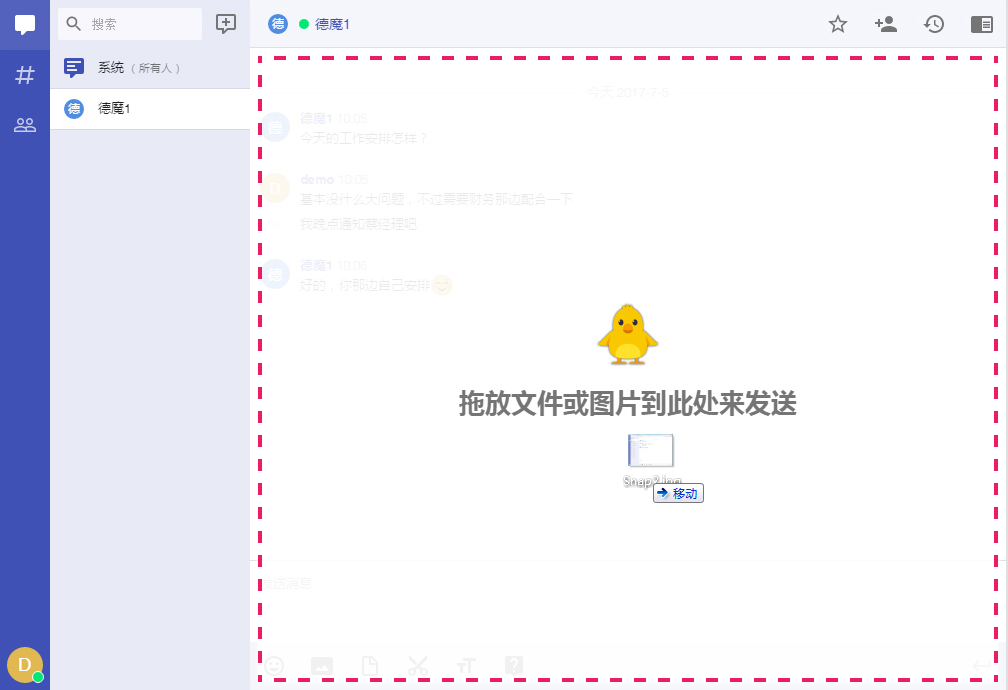Click your D avatar in sidebar
1008x690 pixels.
pyautogui.click(x=25, y=664)
